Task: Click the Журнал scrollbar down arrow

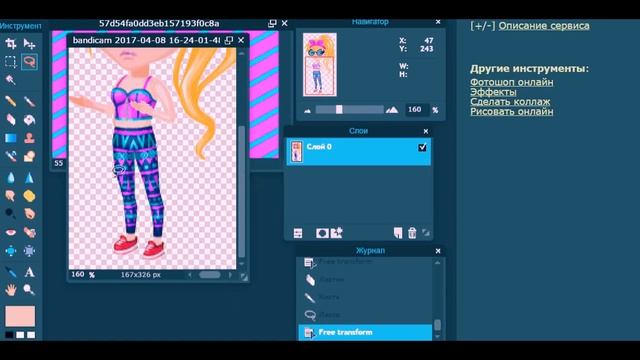Action: [x=438, y=337]
